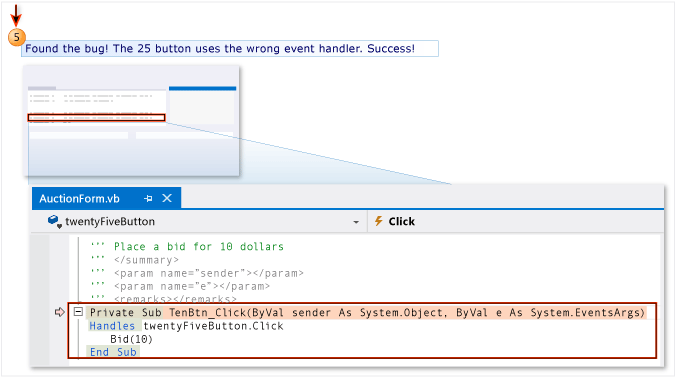Click the red arrow above step 5
The height and width of the screenshot is (377, 675).
pyautogui.click(x=16, y=15)
